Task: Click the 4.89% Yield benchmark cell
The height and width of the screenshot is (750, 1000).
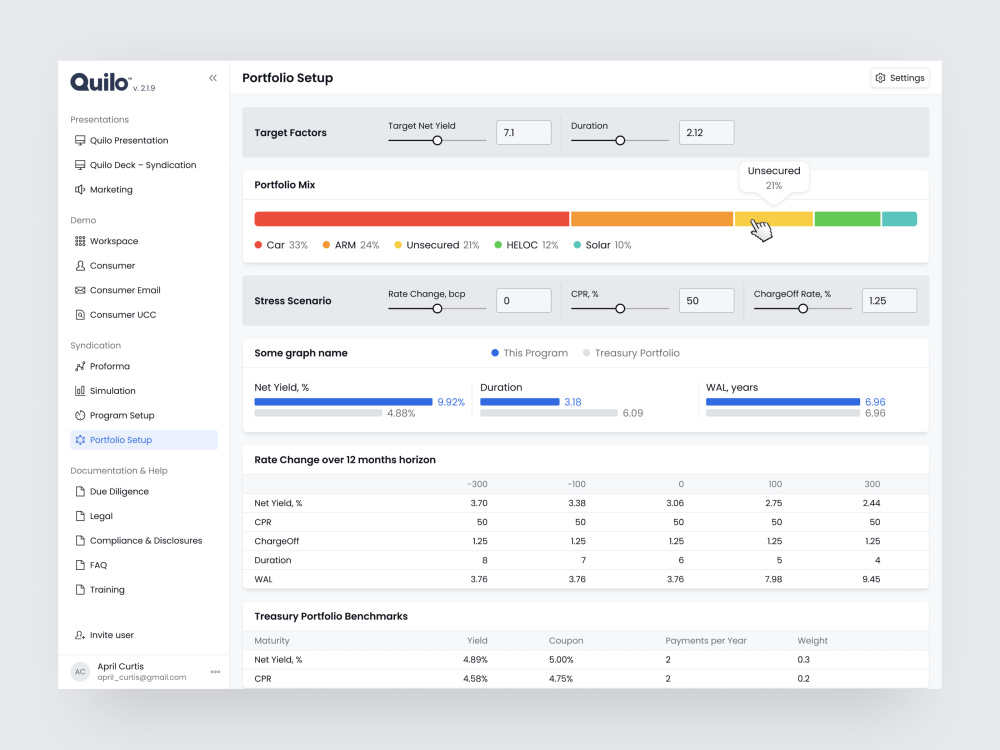Action: click(475, 659)
